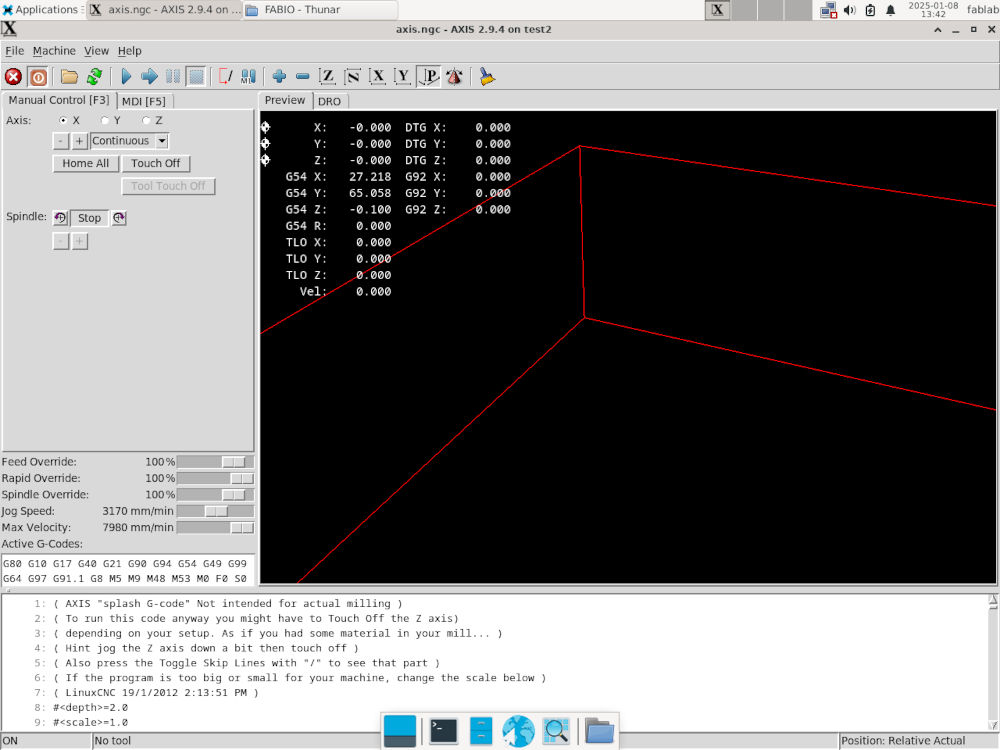Click the Step forward arrow icon

click(149, 77)
